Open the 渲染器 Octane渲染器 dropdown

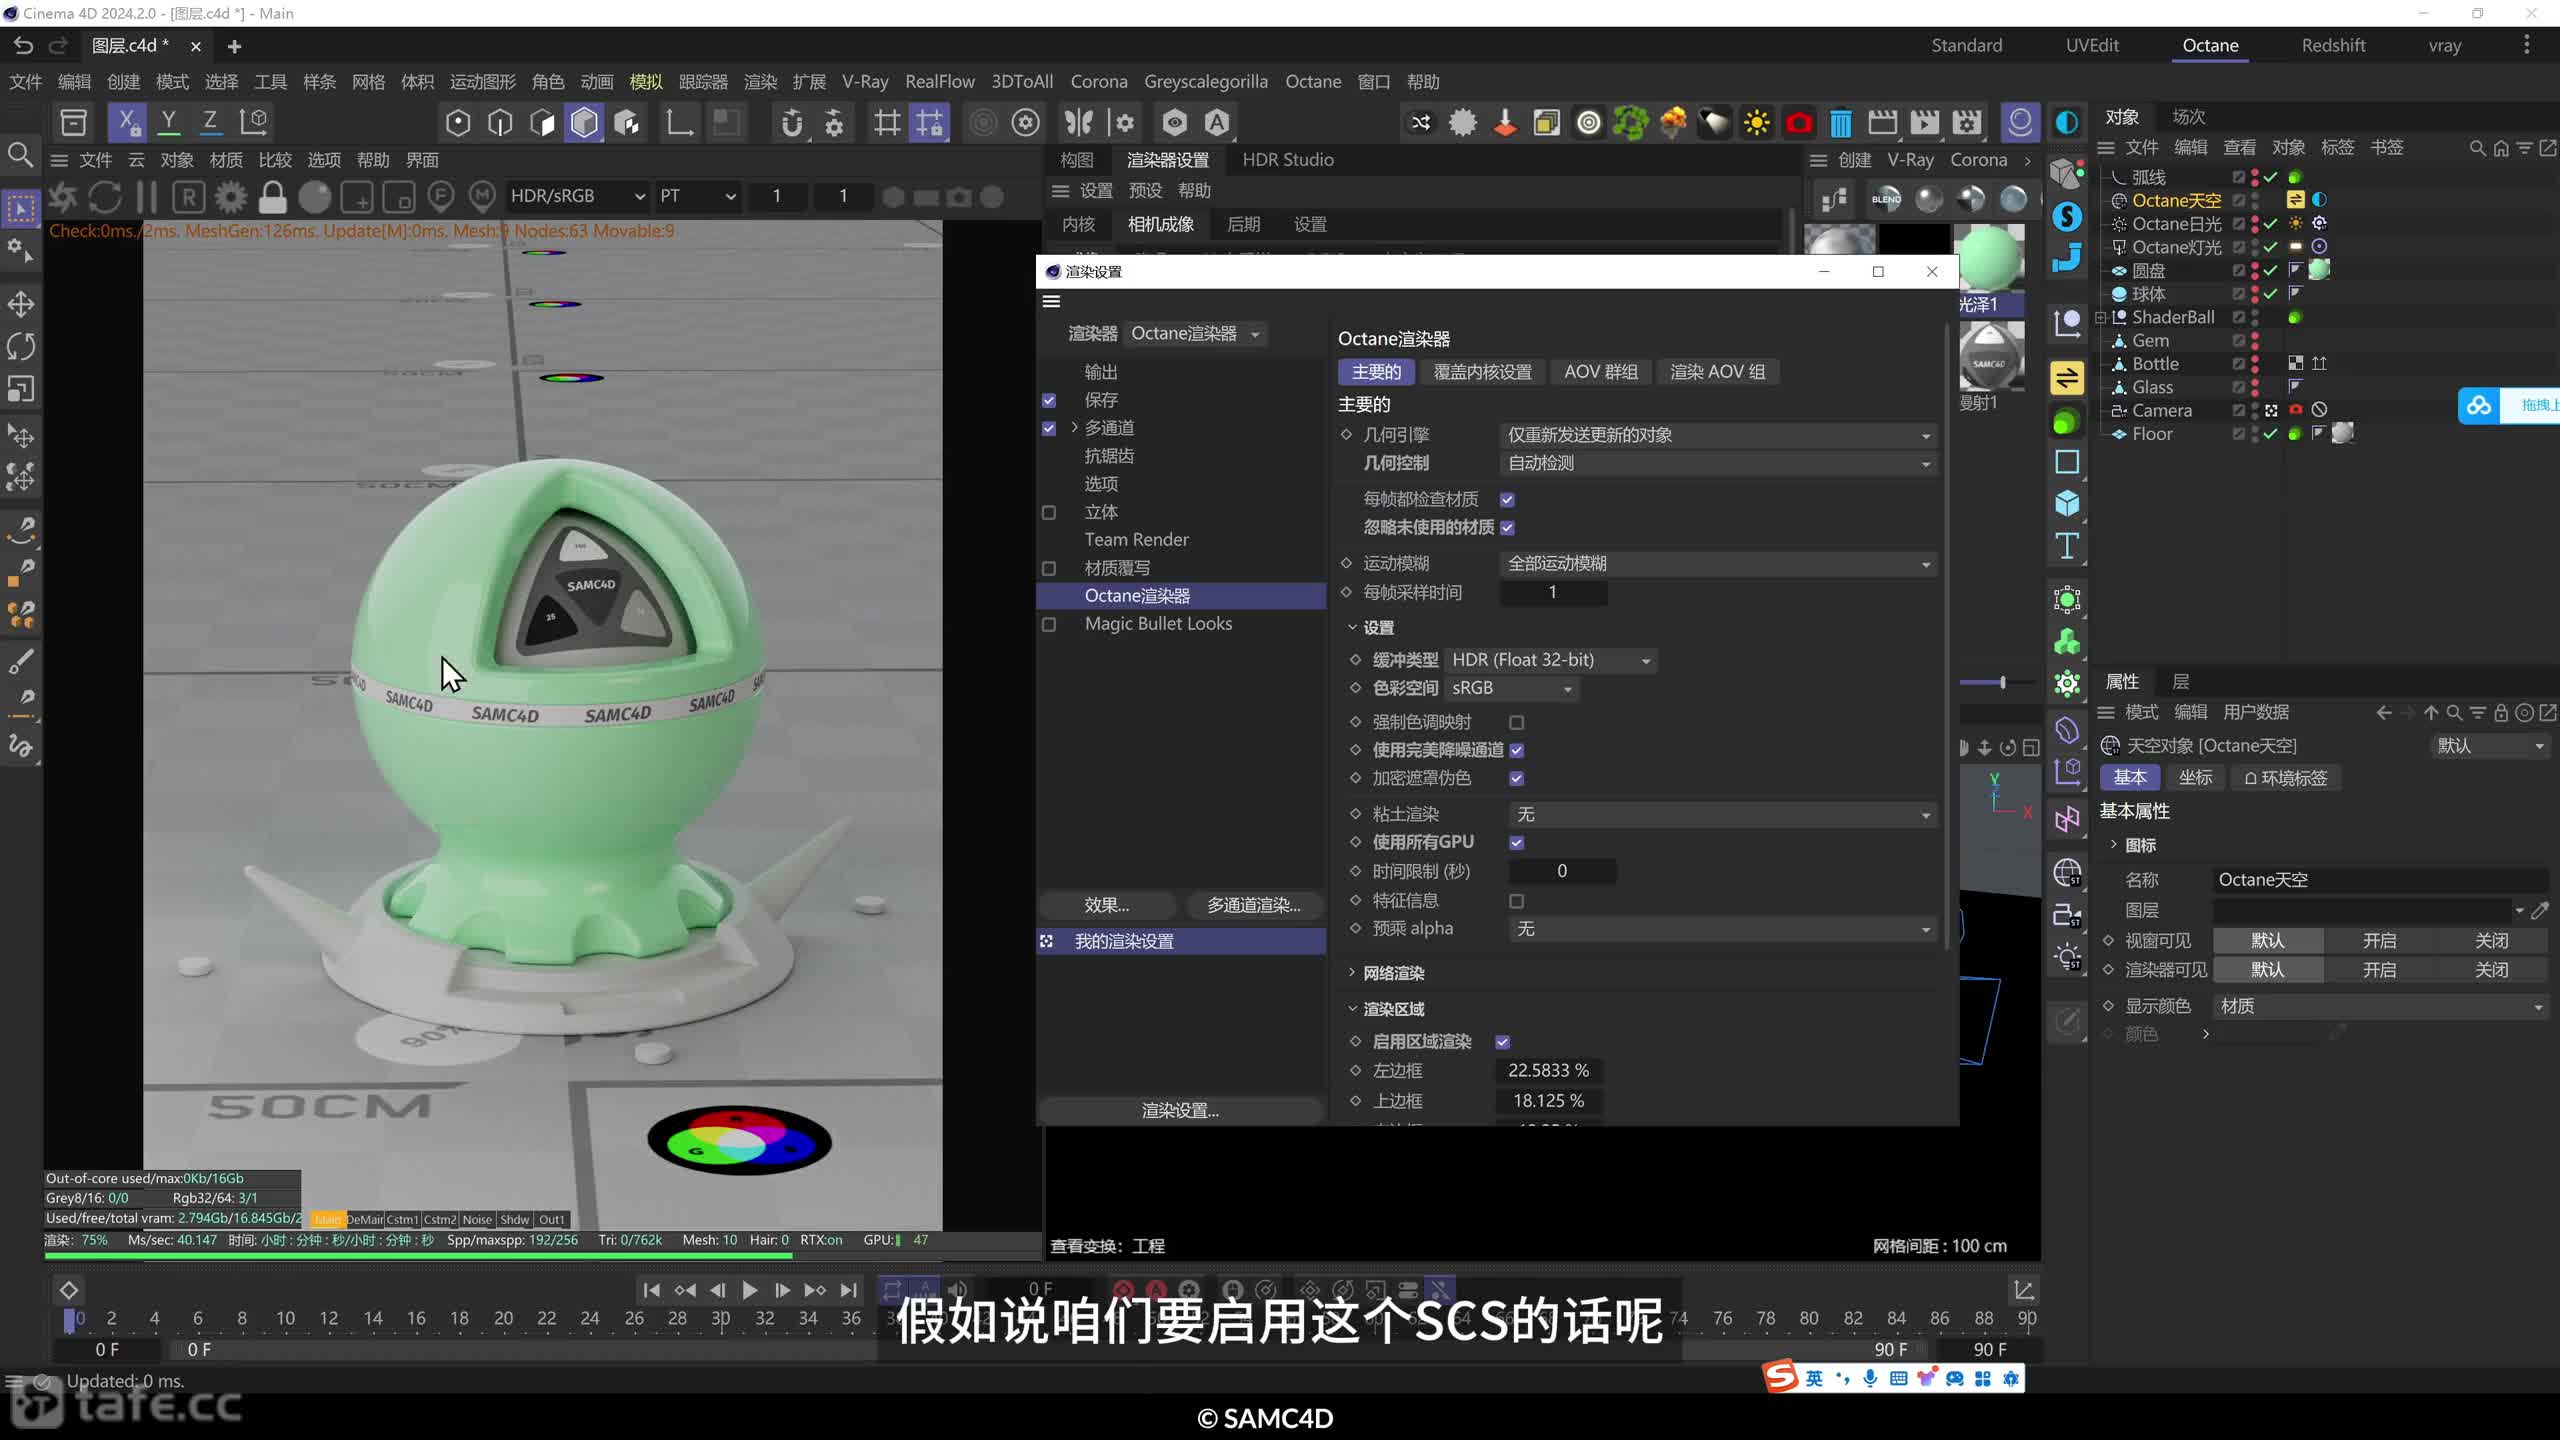pos(1195,334)
